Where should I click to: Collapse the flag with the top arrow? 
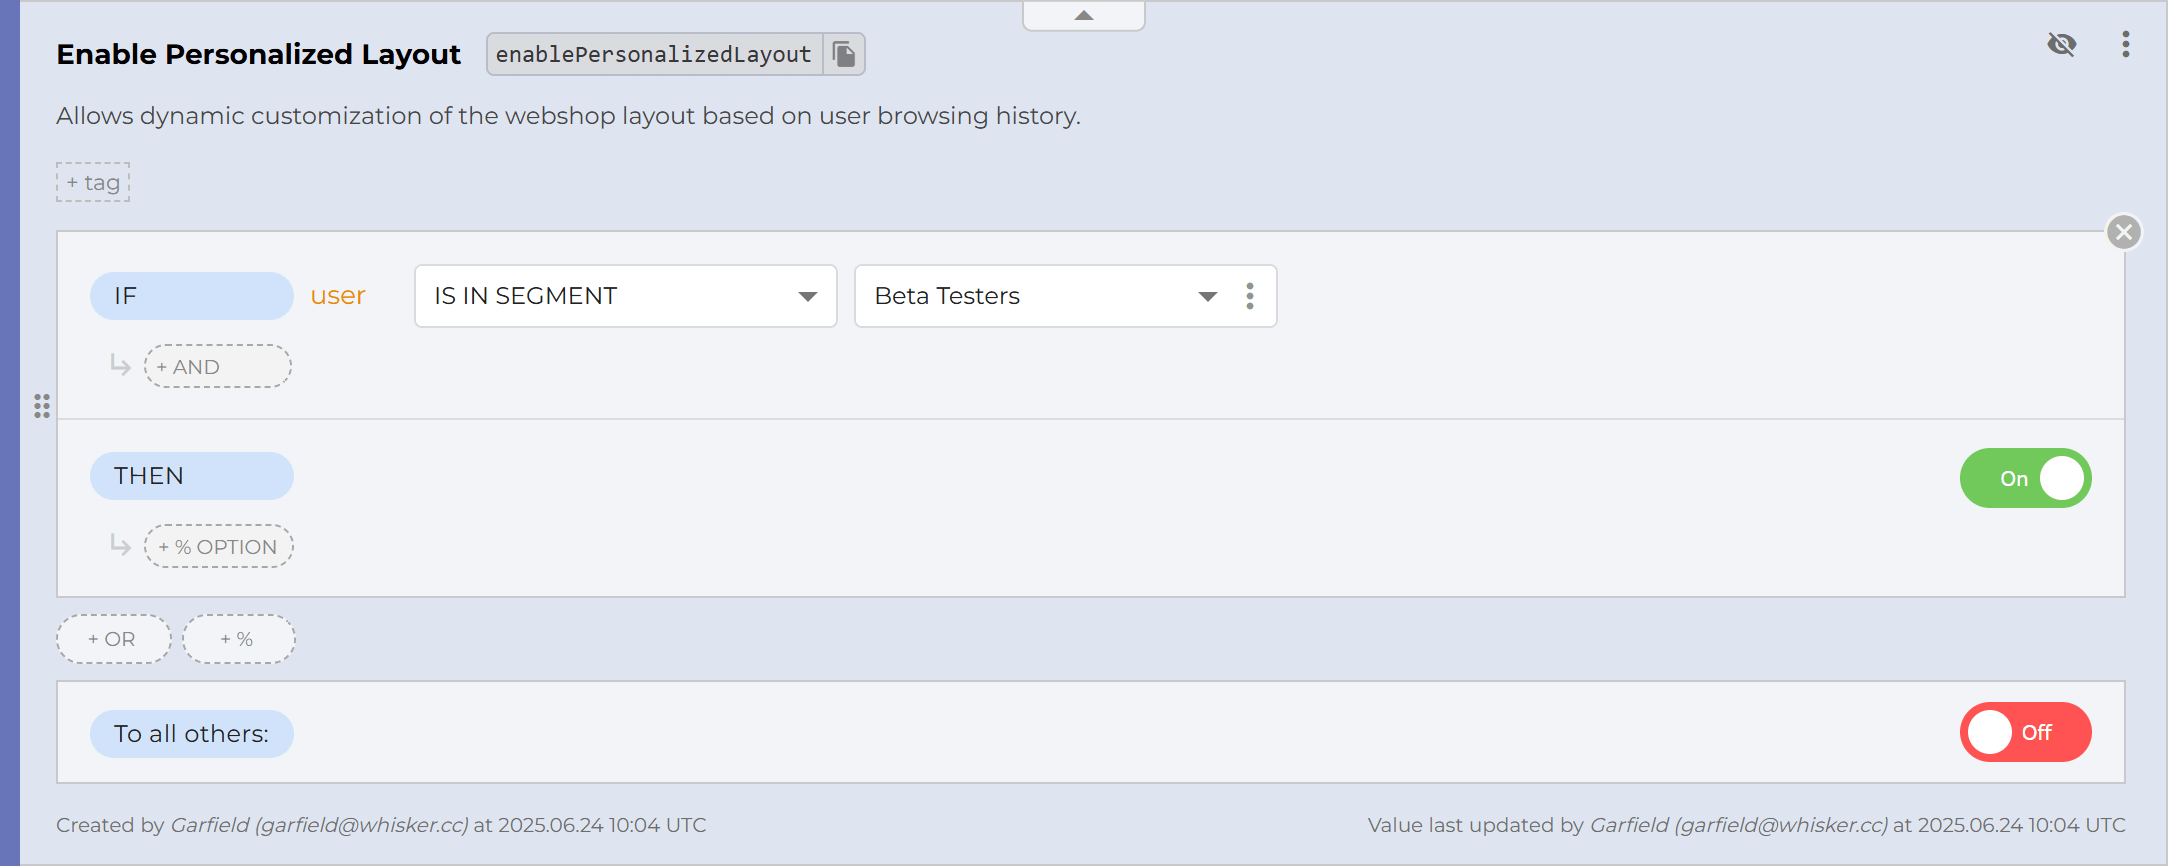click(x=1083, y=14)
